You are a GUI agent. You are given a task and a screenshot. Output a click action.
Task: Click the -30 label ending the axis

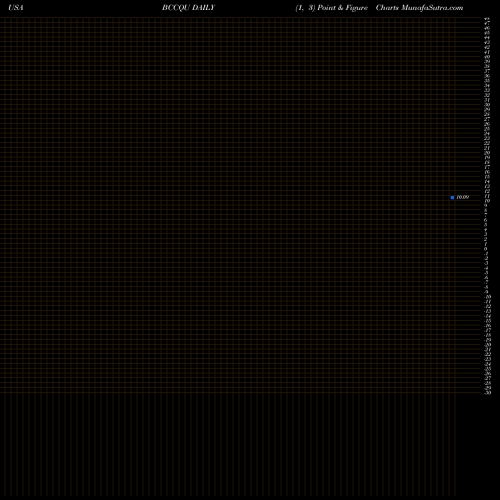tap(488, 392)
